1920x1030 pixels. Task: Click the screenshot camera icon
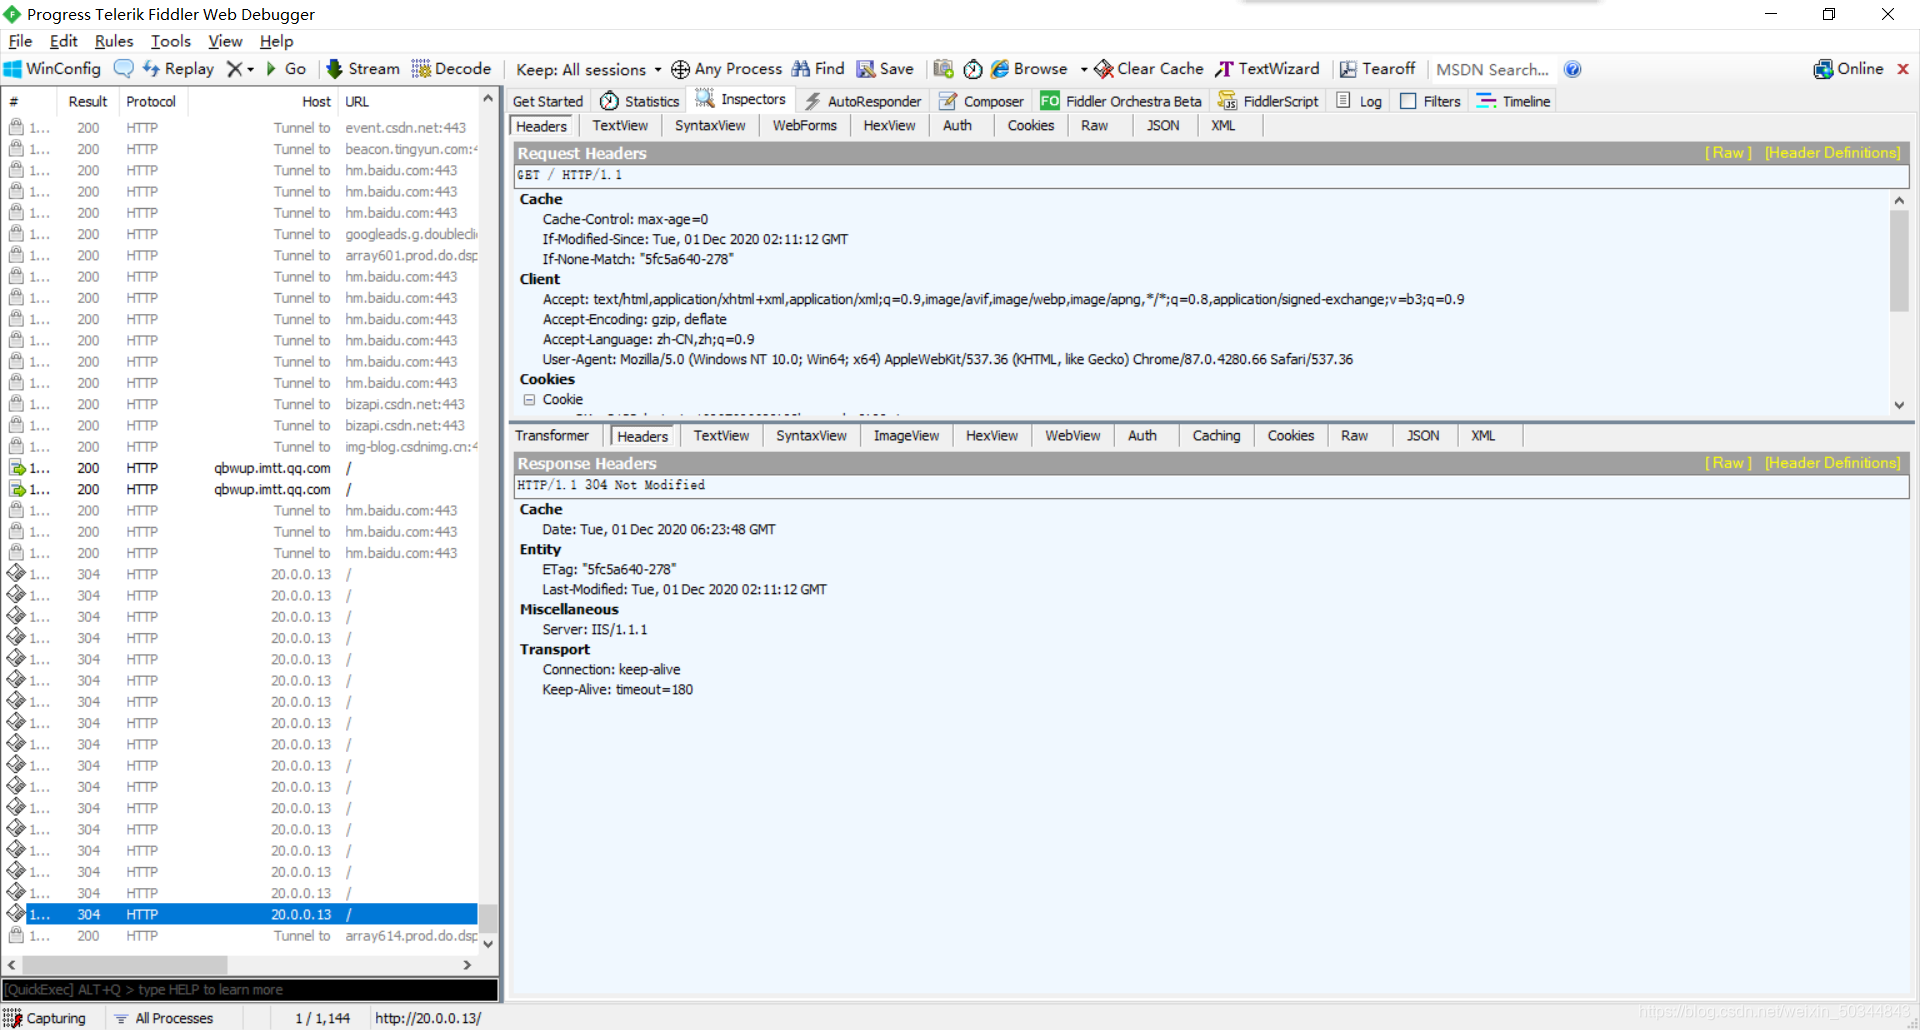(x=943, y=69)
